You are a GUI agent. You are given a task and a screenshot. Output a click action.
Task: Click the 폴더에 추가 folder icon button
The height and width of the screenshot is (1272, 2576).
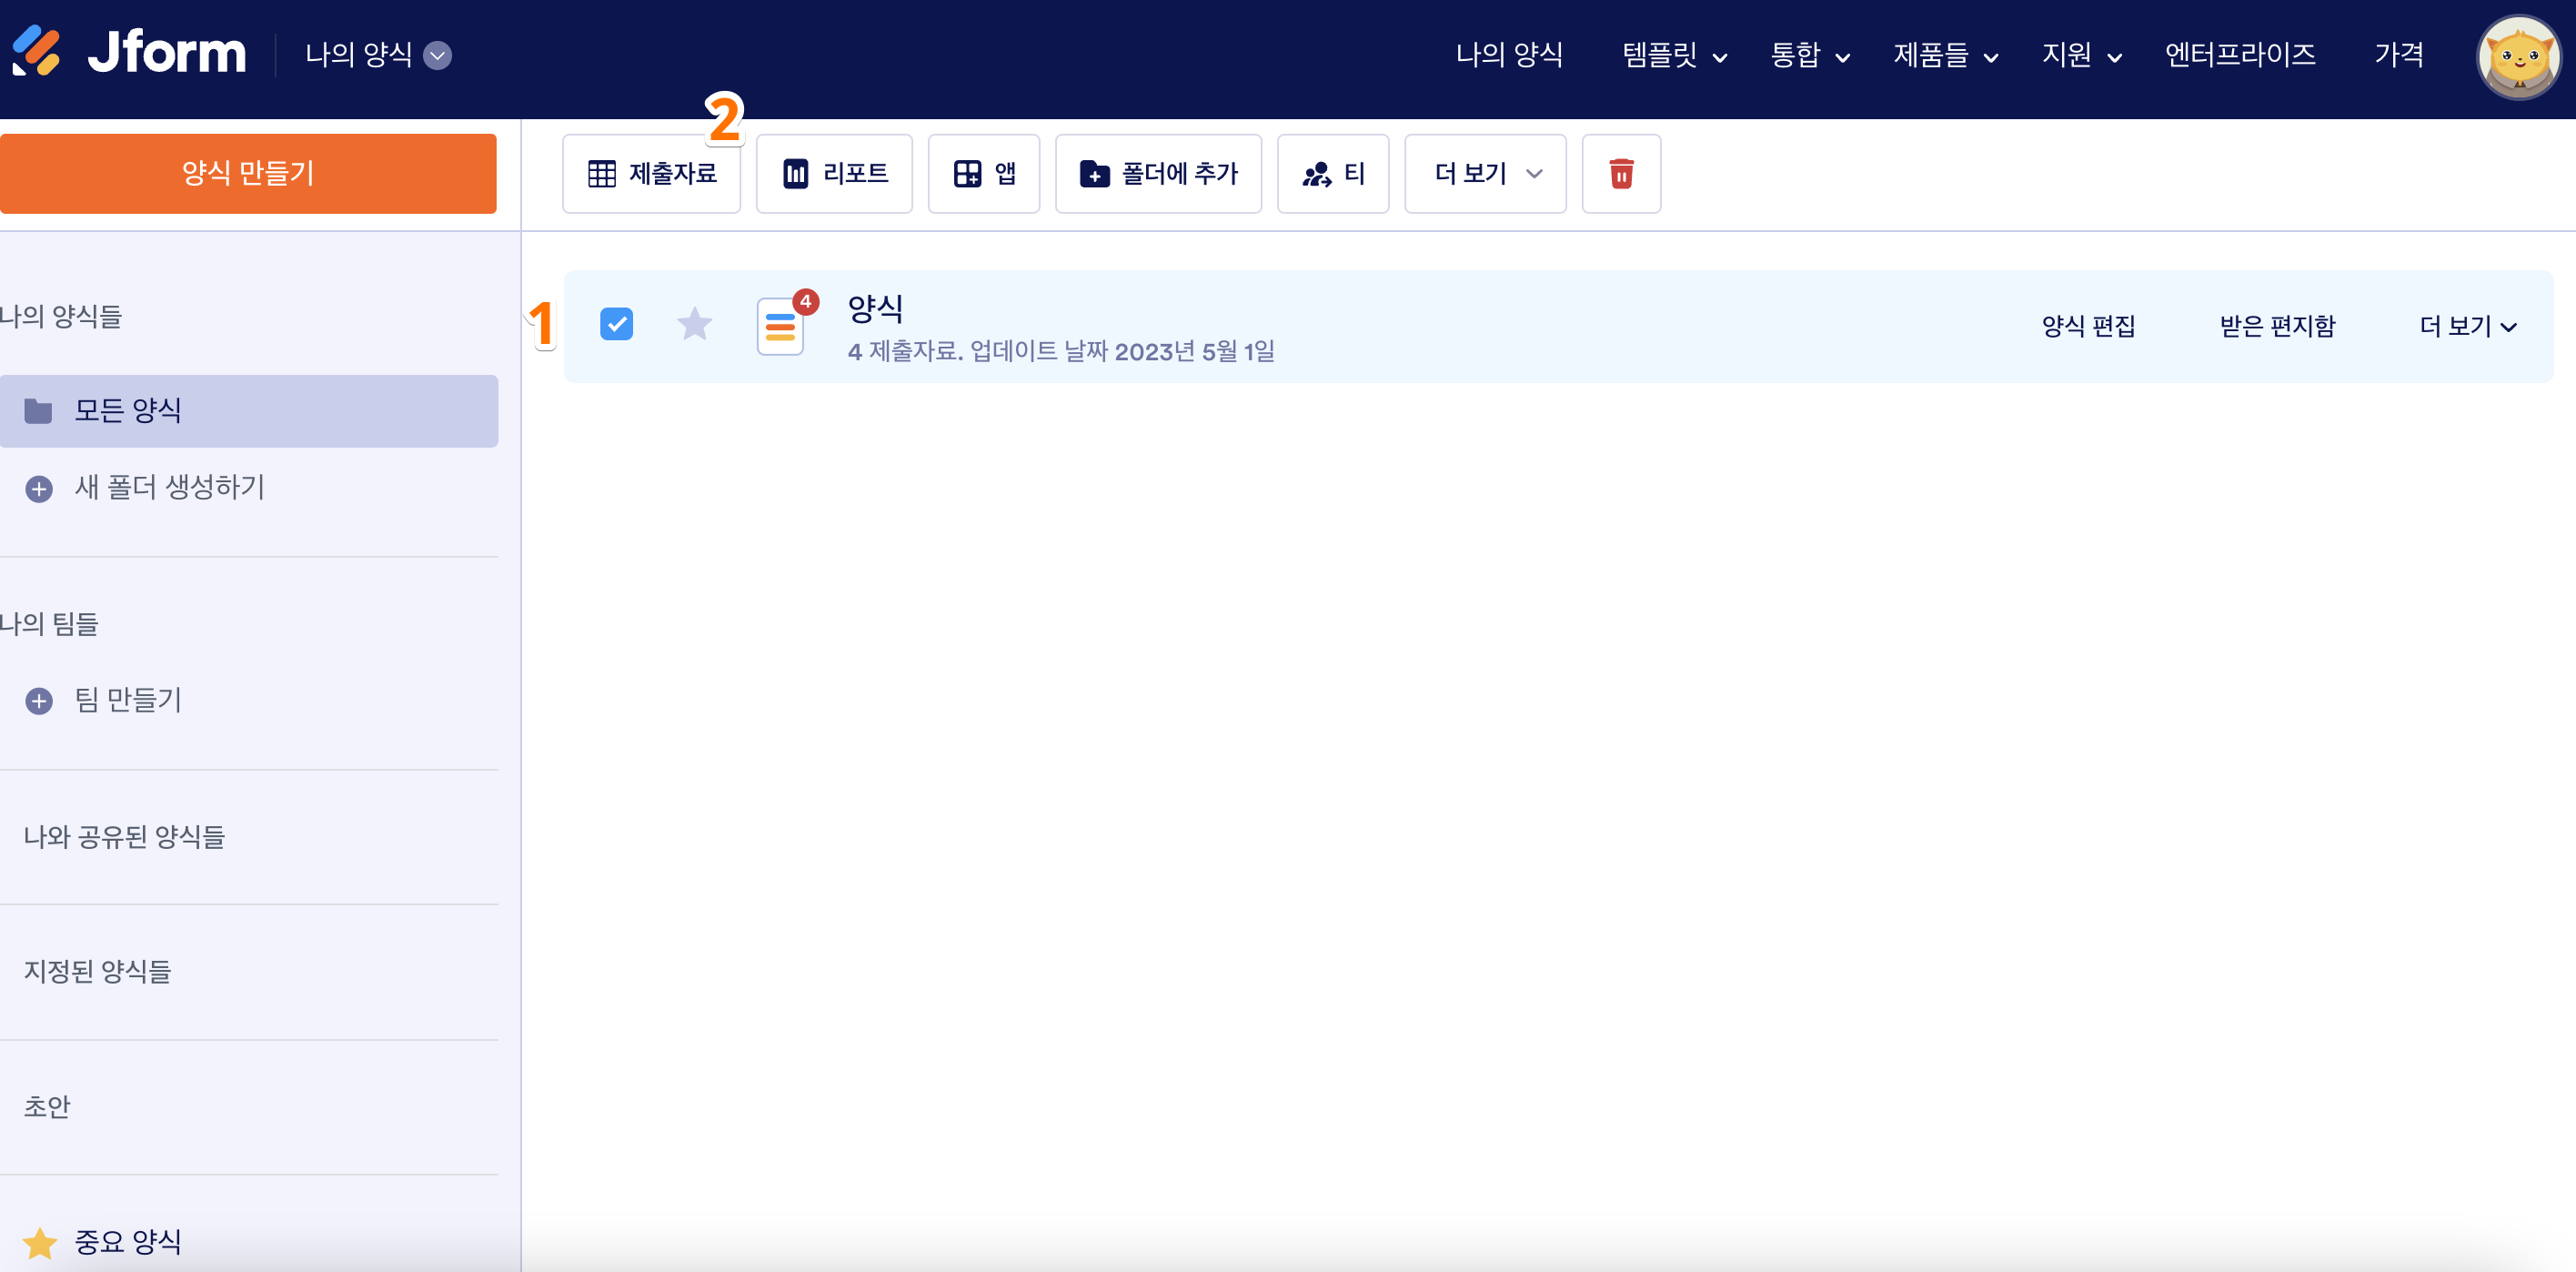tap(1158, 174)
